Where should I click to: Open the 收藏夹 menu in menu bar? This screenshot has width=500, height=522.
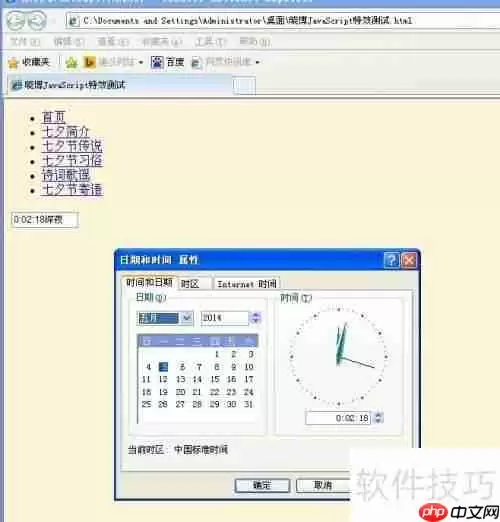point(162,42)
